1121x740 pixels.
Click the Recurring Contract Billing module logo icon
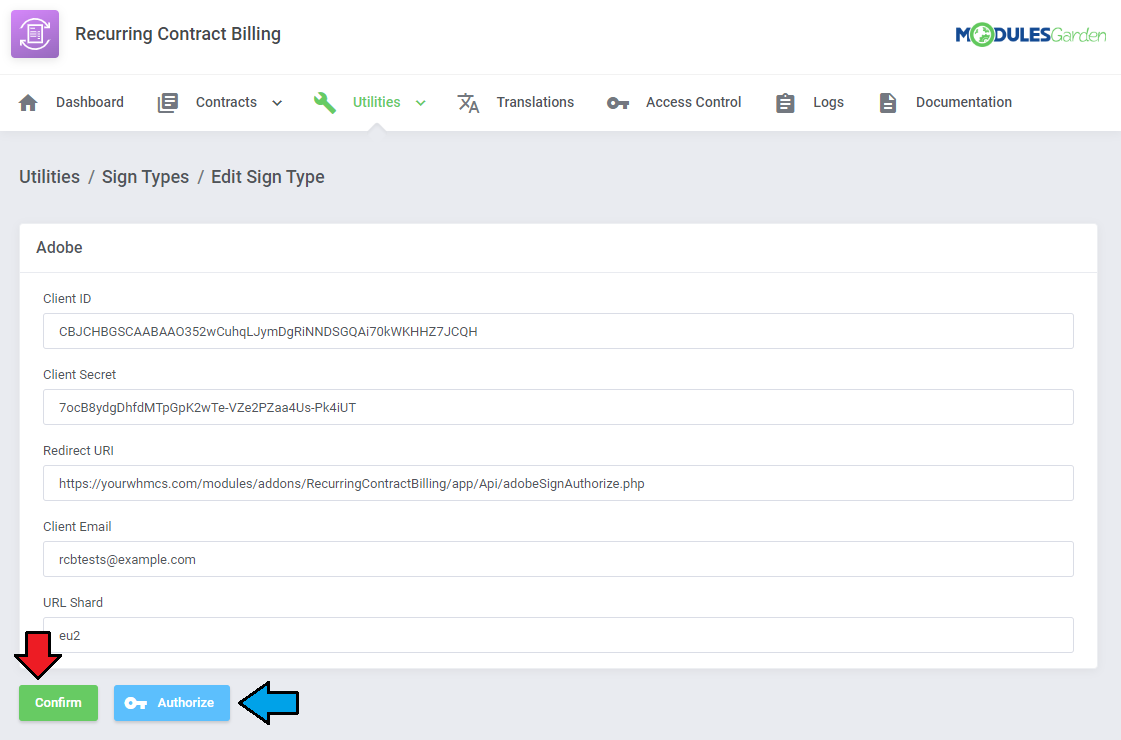pyautogui.click(x=35, y=34)
